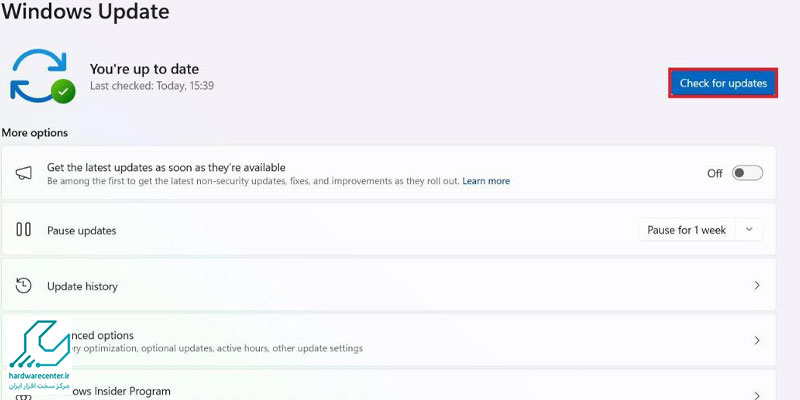Open Windows Insider Program chevron
The height and width of the screenshot is (400, 800).
757,395
